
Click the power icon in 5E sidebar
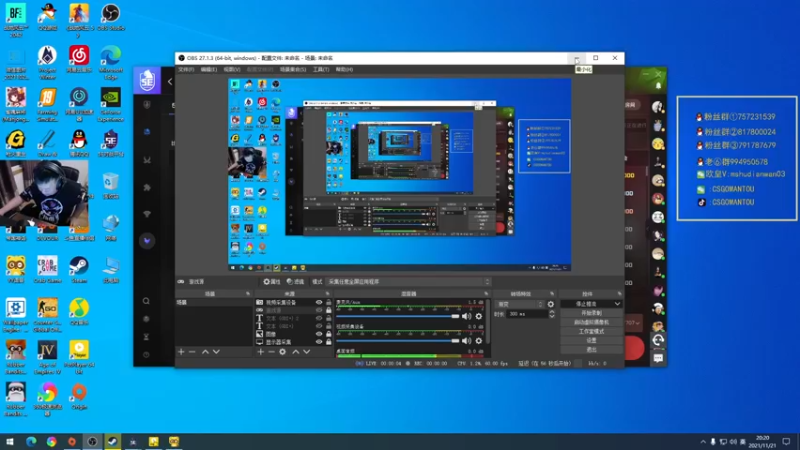point(146,355)
